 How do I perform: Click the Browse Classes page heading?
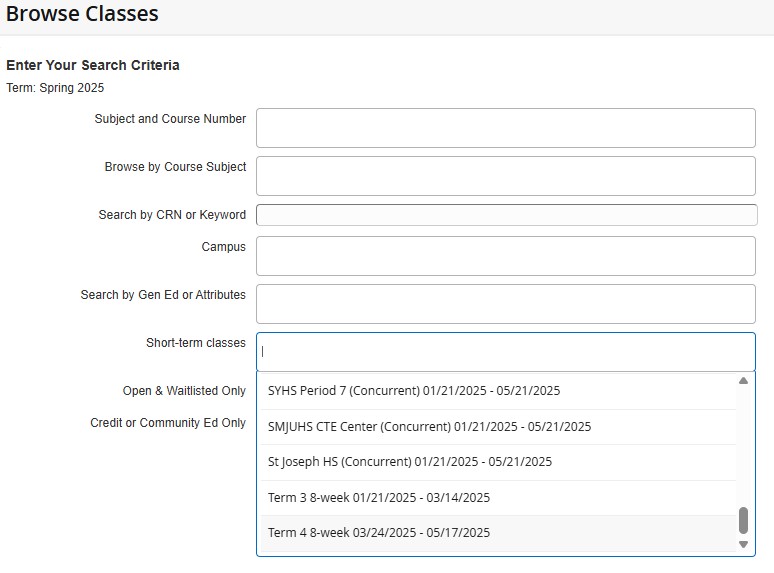[x=82, y=14]
